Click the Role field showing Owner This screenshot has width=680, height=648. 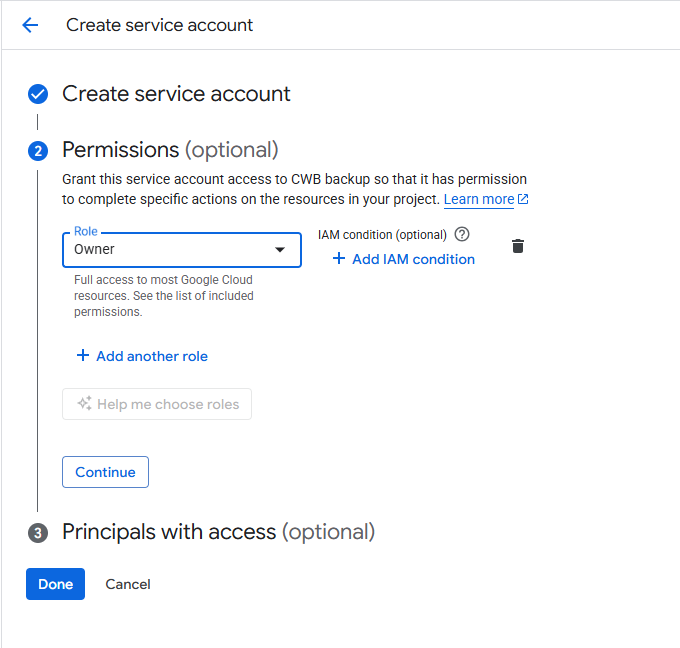[x=182, y=250]
